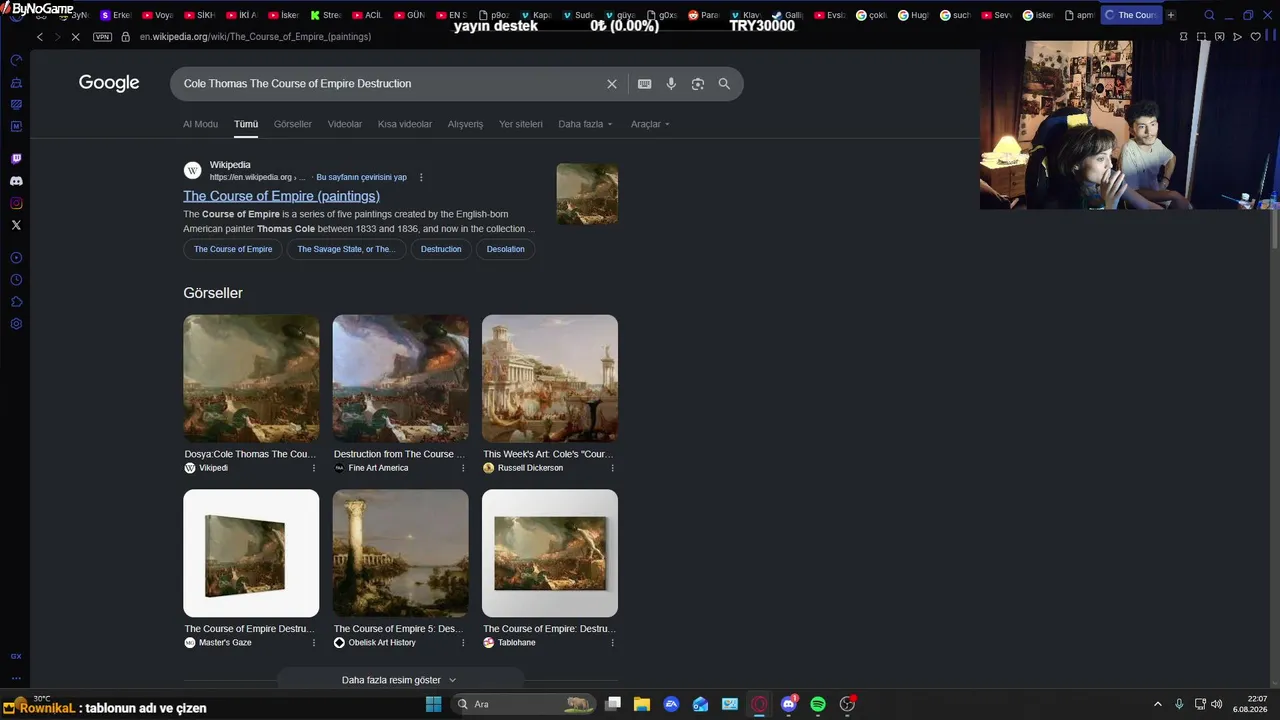Go back to the previous page
Viewport: 1280px width, 720px height.
pyautogui.click(x=40, y=37)
